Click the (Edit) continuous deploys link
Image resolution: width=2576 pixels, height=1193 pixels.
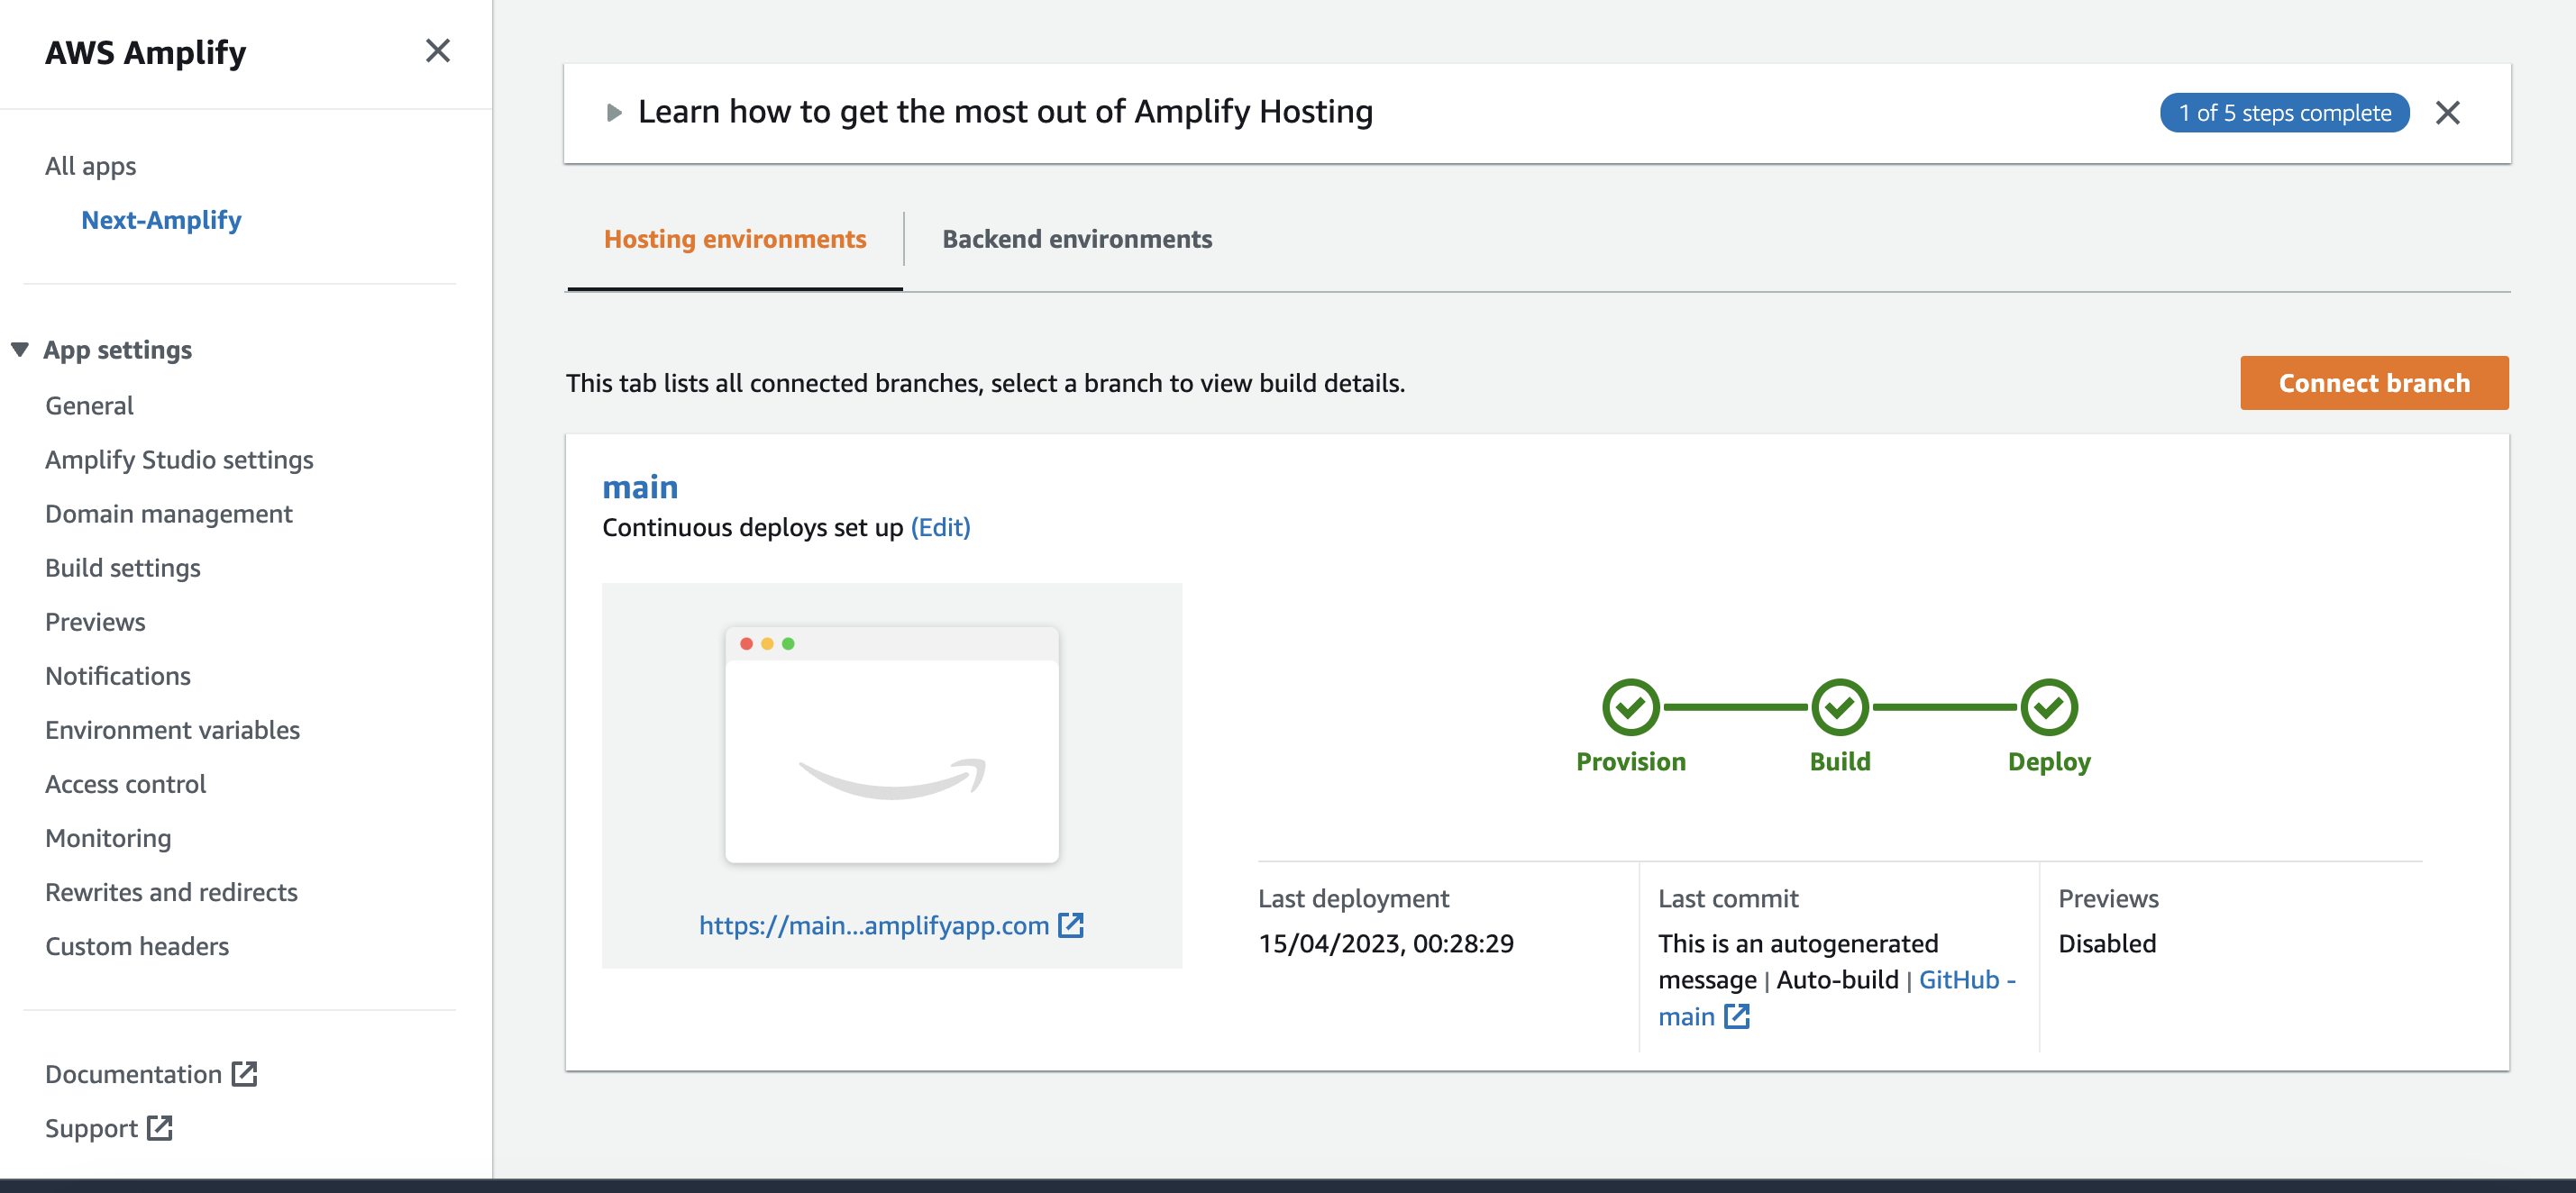[940, 527]
